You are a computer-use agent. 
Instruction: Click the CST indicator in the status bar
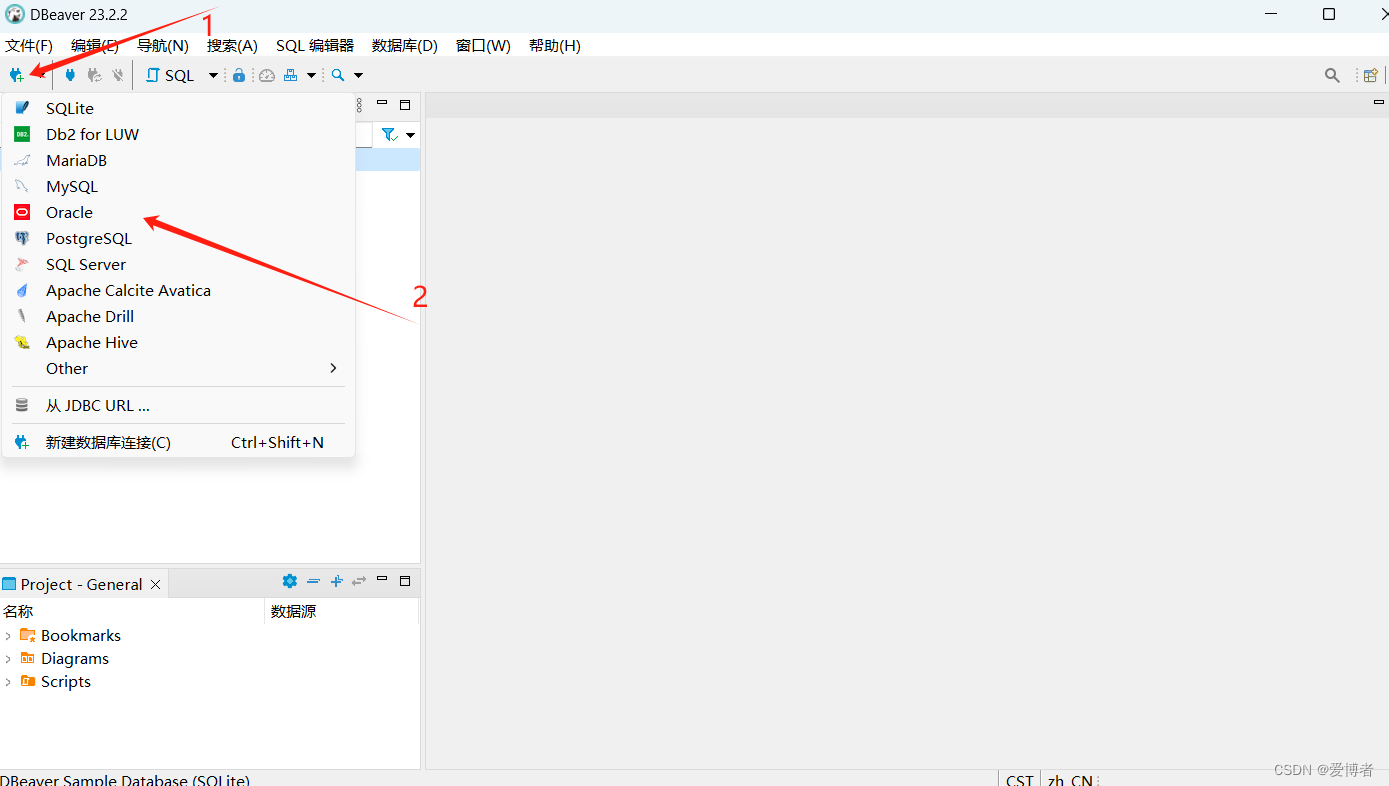tap(1019, 778)
